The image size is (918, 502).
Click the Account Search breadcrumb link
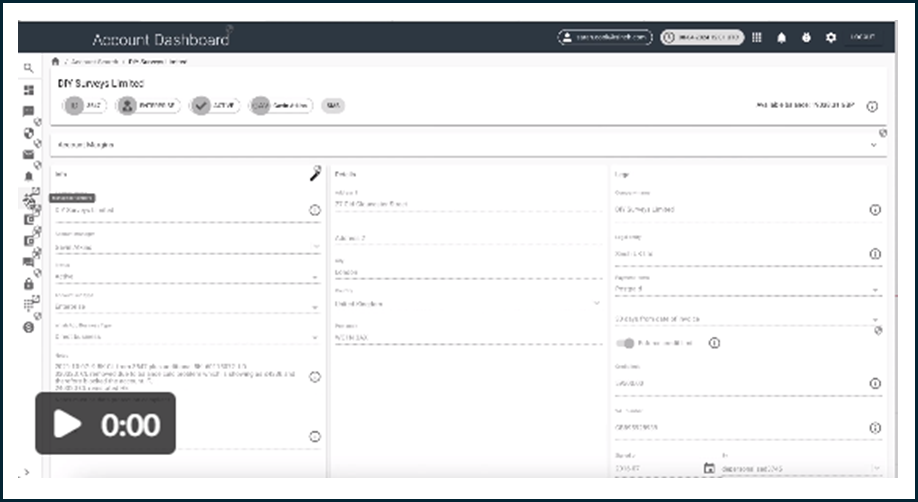(x=94, y=62)
